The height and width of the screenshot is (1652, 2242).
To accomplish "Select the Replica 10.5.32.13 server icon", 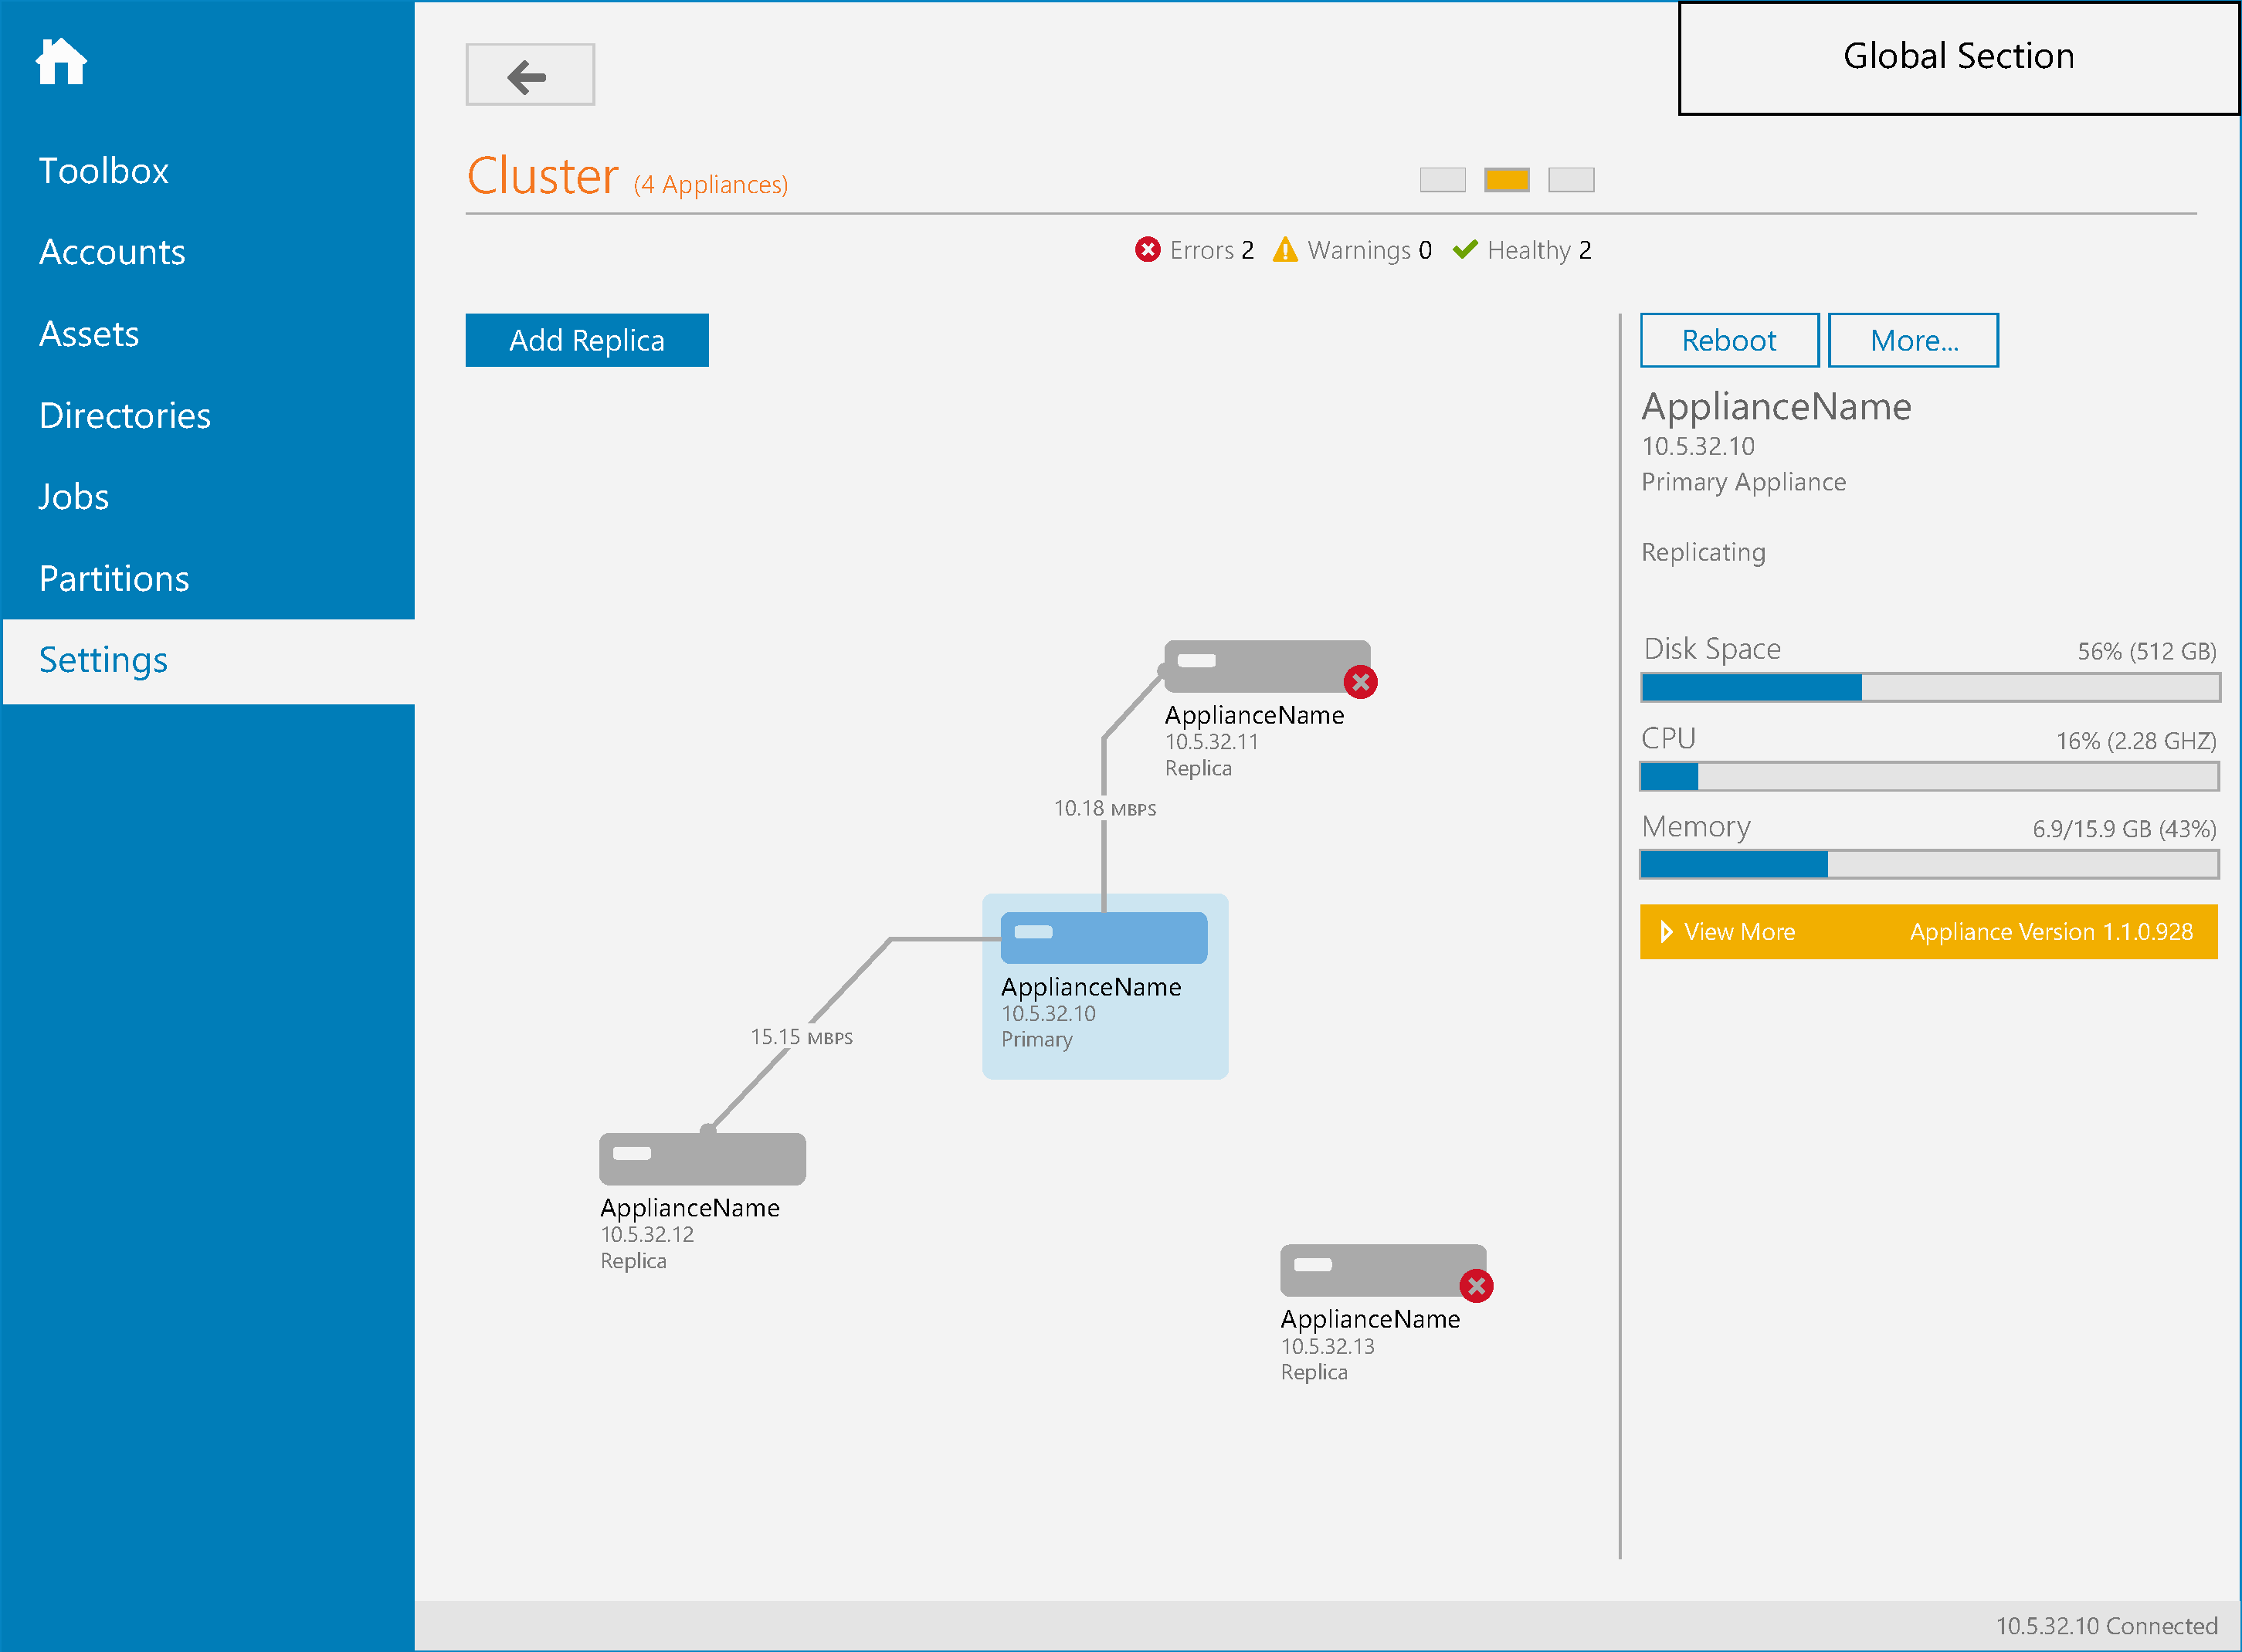I will (x=1383, y=1270).
